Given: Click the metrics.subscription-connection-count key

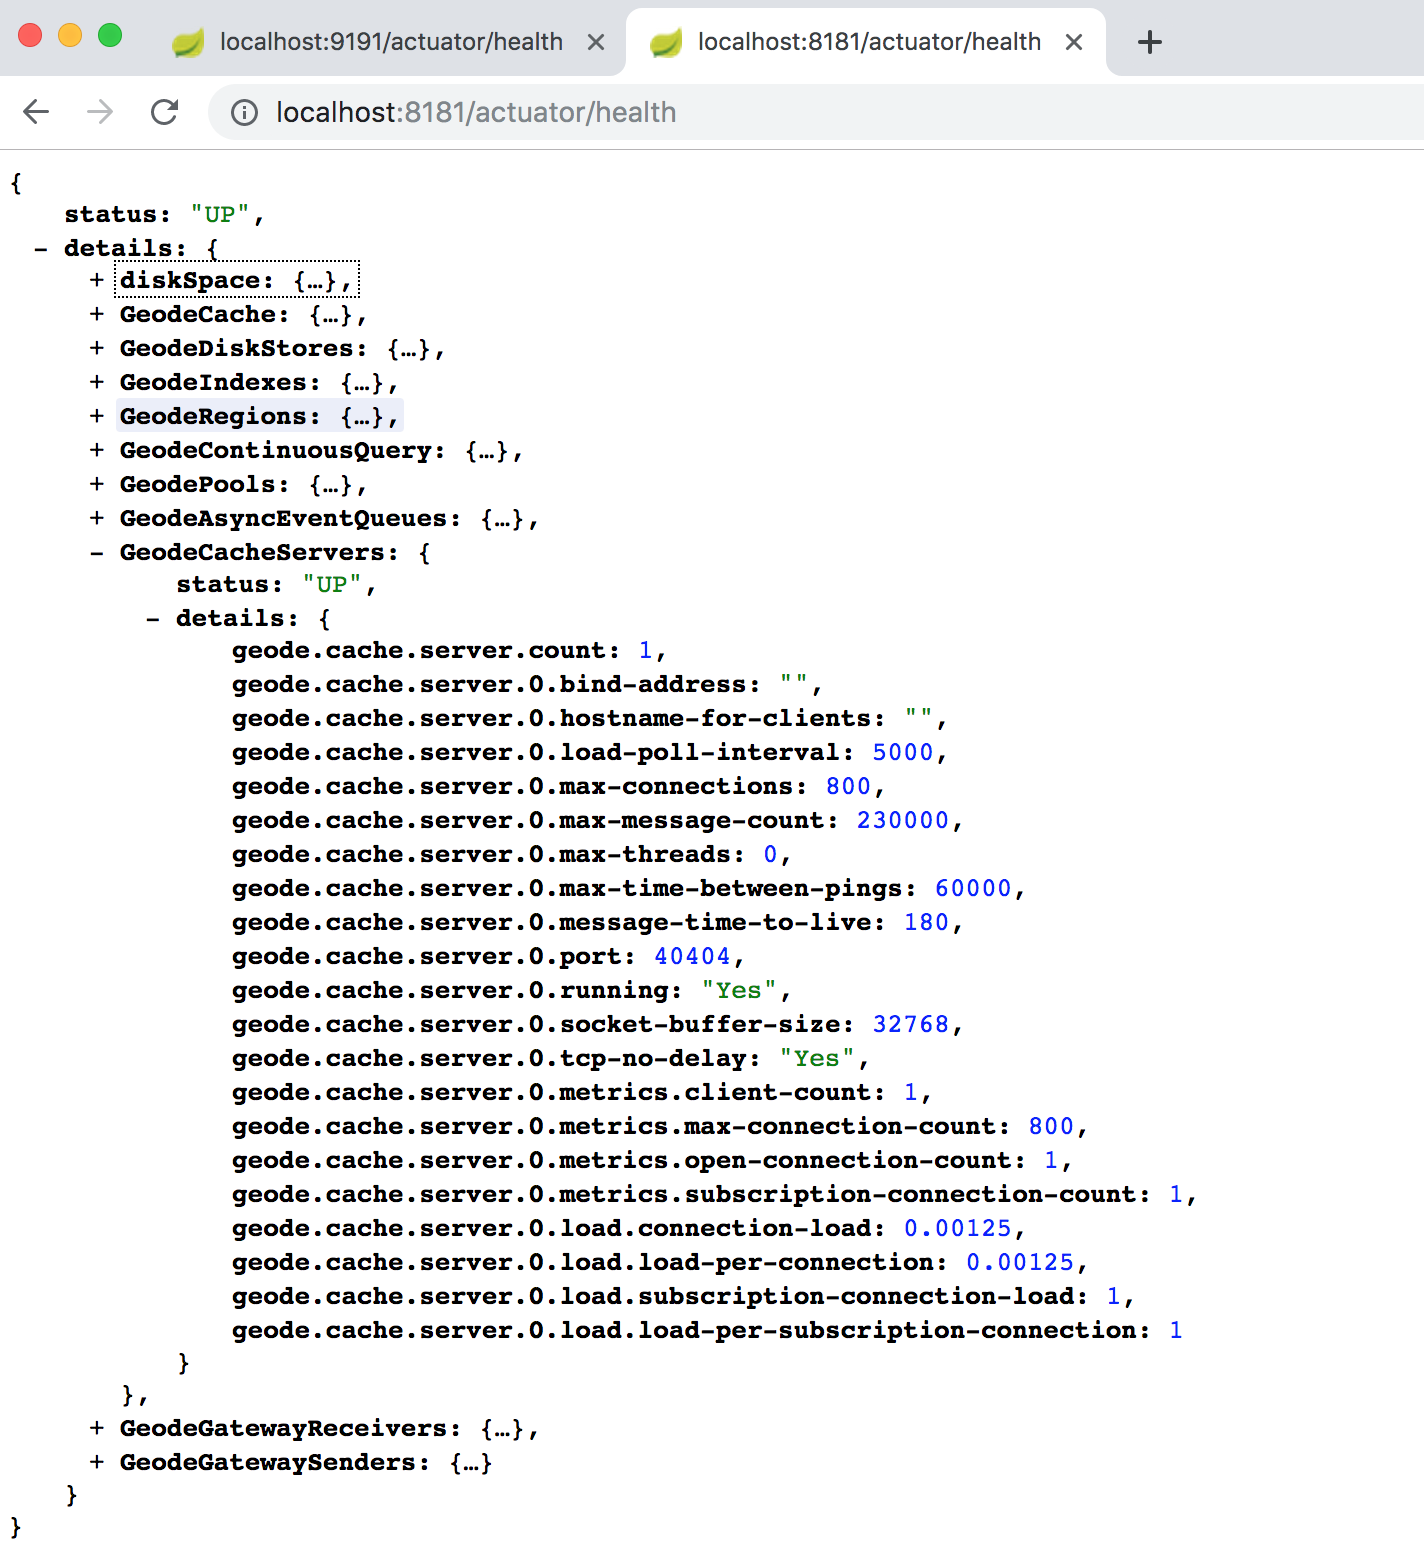Looking at the screenshot, I should click(691, 1195).
